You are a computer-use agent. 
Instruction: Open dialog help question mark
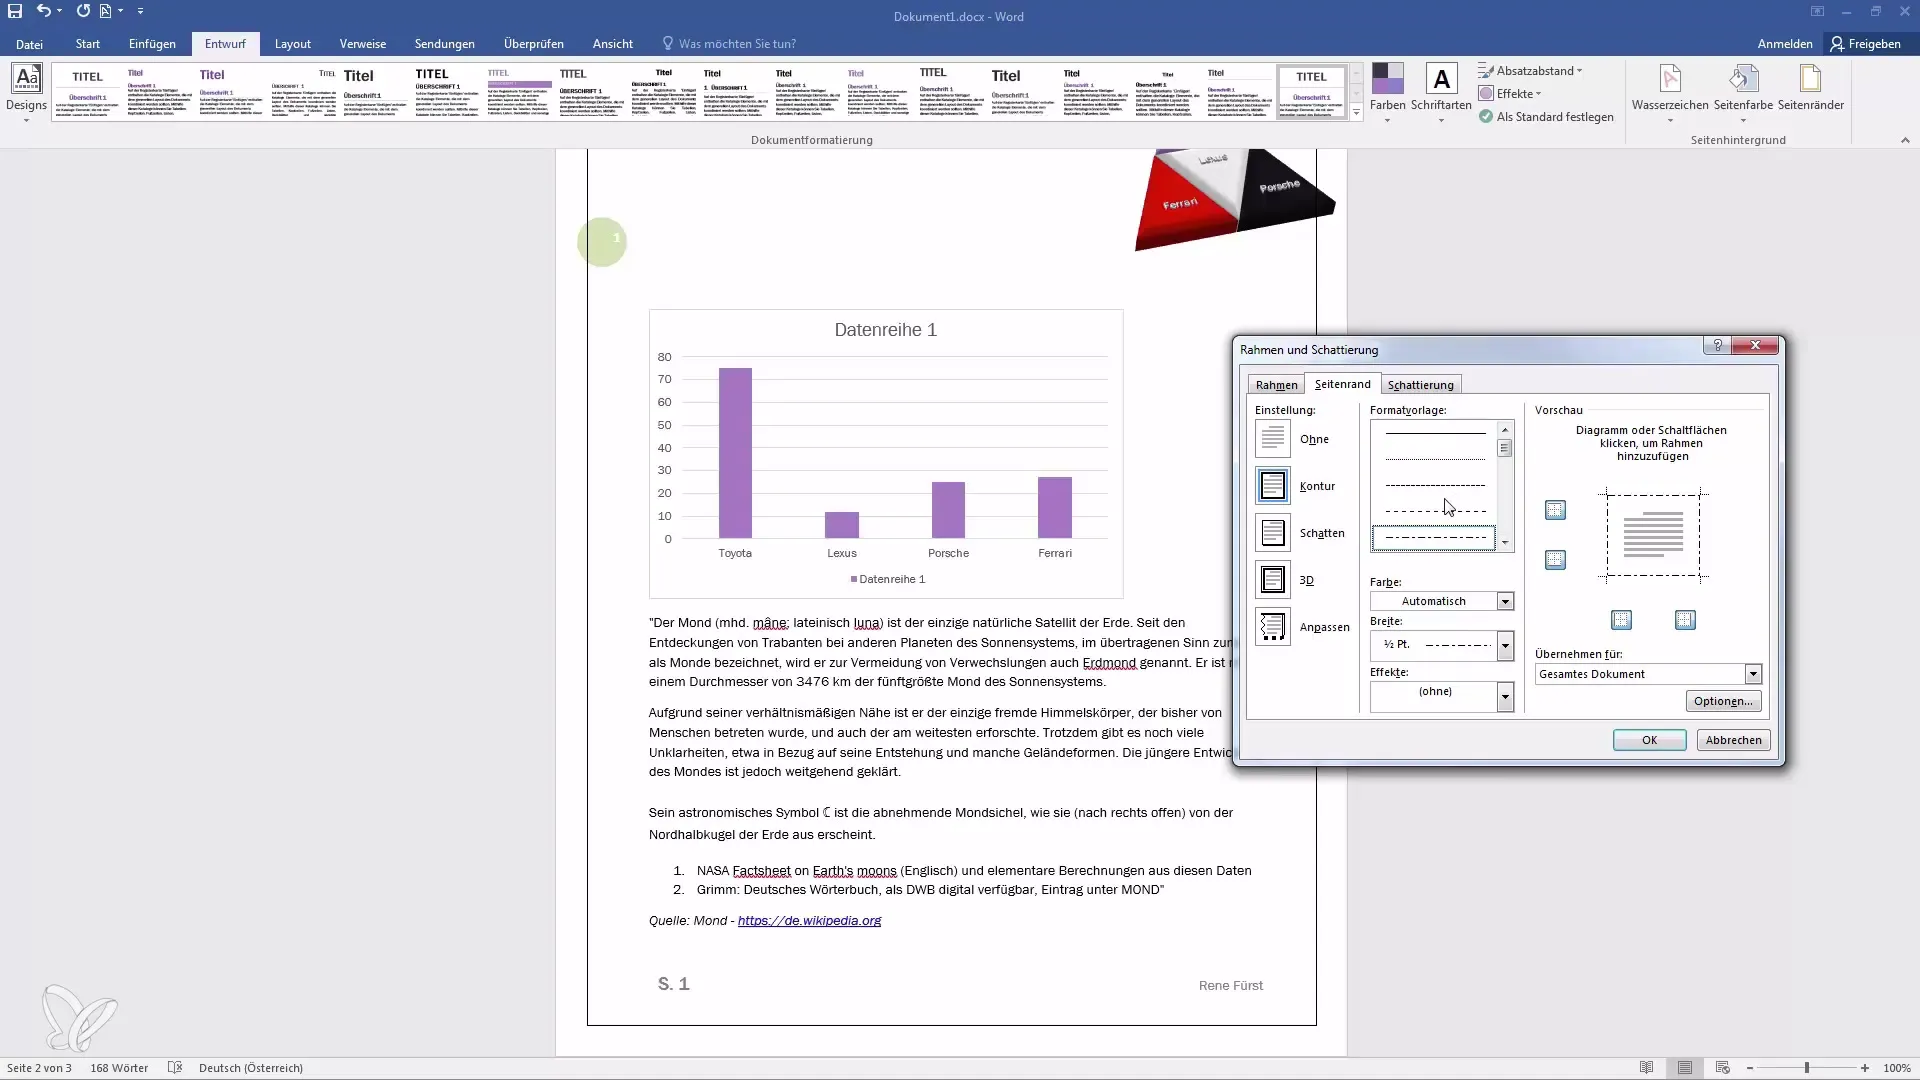pos(1717,345)
